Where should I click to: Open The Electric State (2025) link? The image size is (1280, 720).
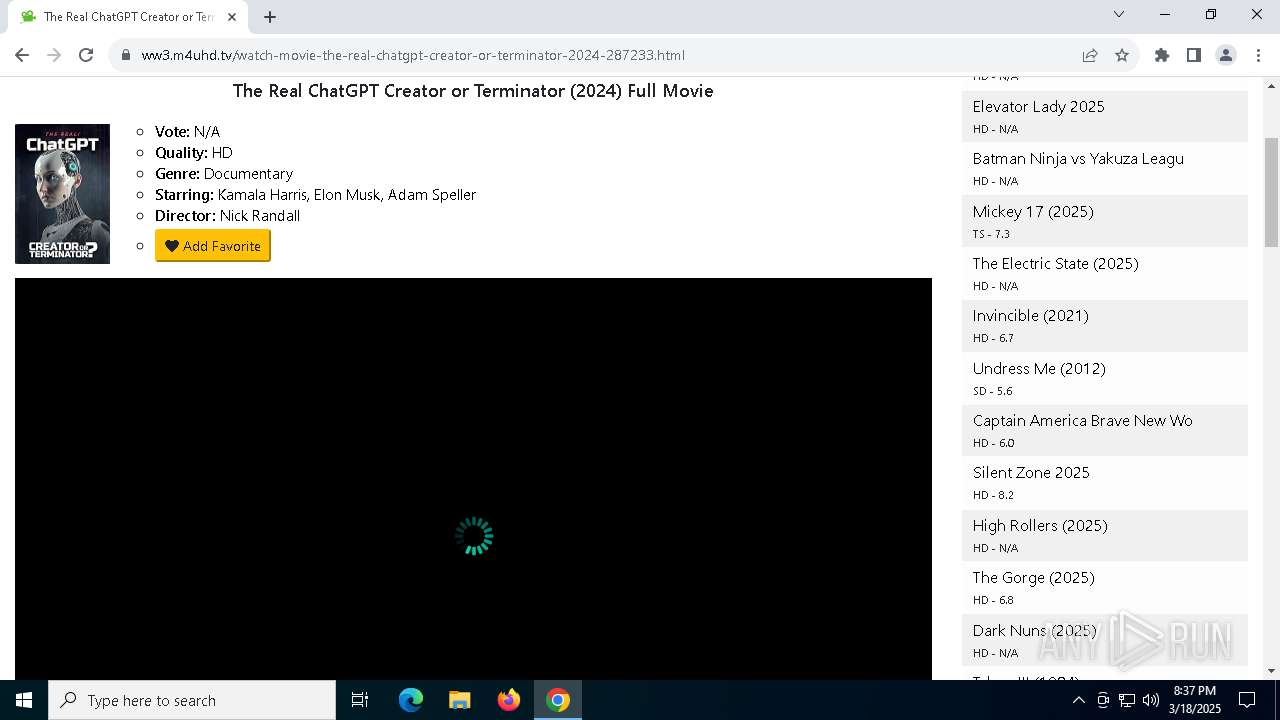pos(1056,263)
